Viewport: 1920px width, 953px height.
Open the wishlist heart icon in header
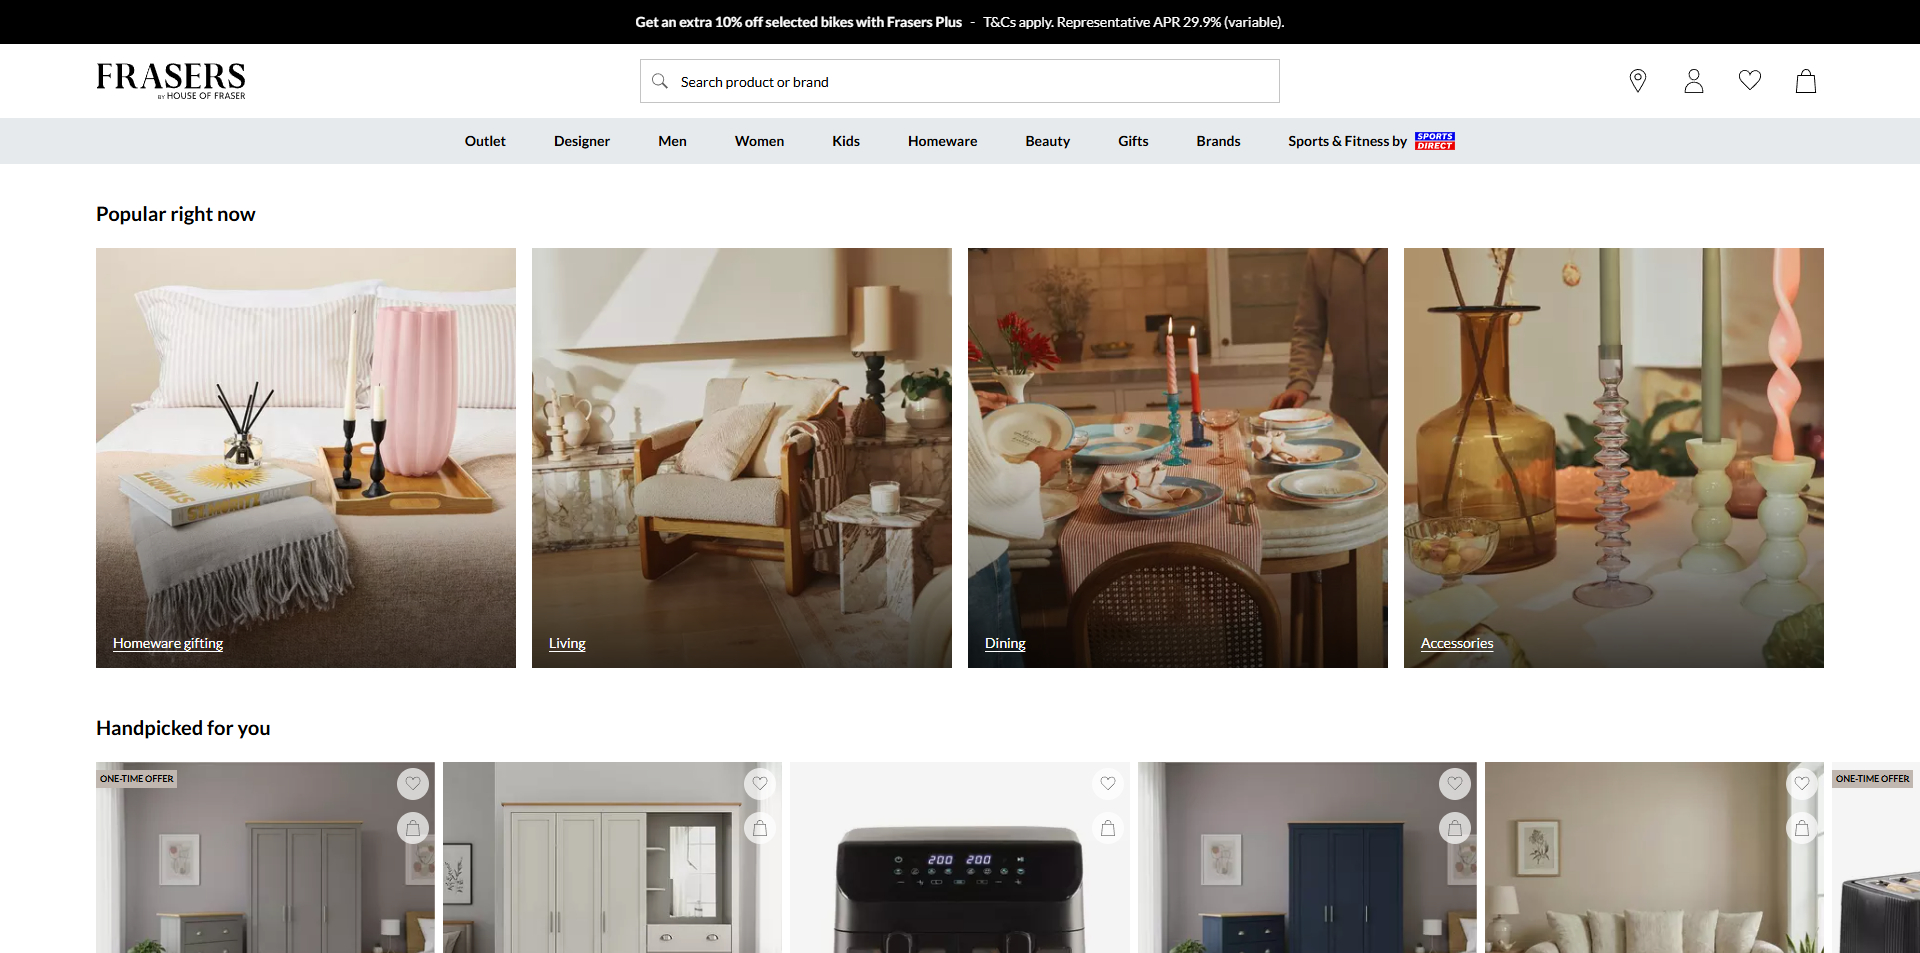tap(1749, 80)
